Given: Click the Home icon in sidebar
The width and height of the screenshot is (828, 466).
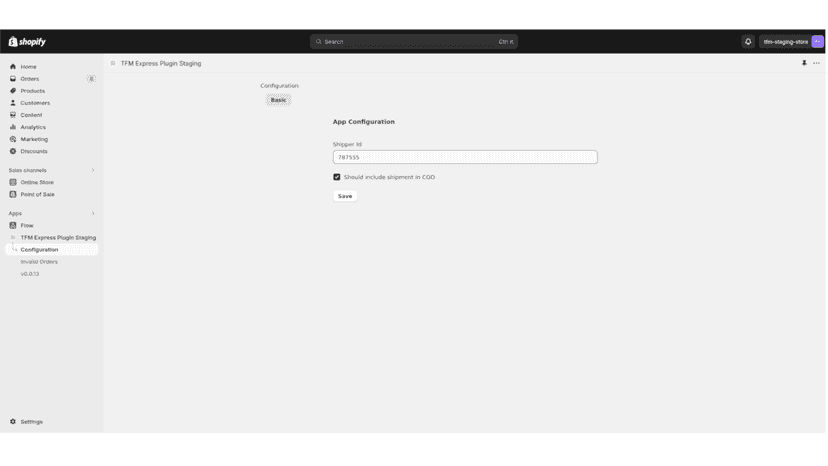Looking at the screenshot, I should point(13,67).
